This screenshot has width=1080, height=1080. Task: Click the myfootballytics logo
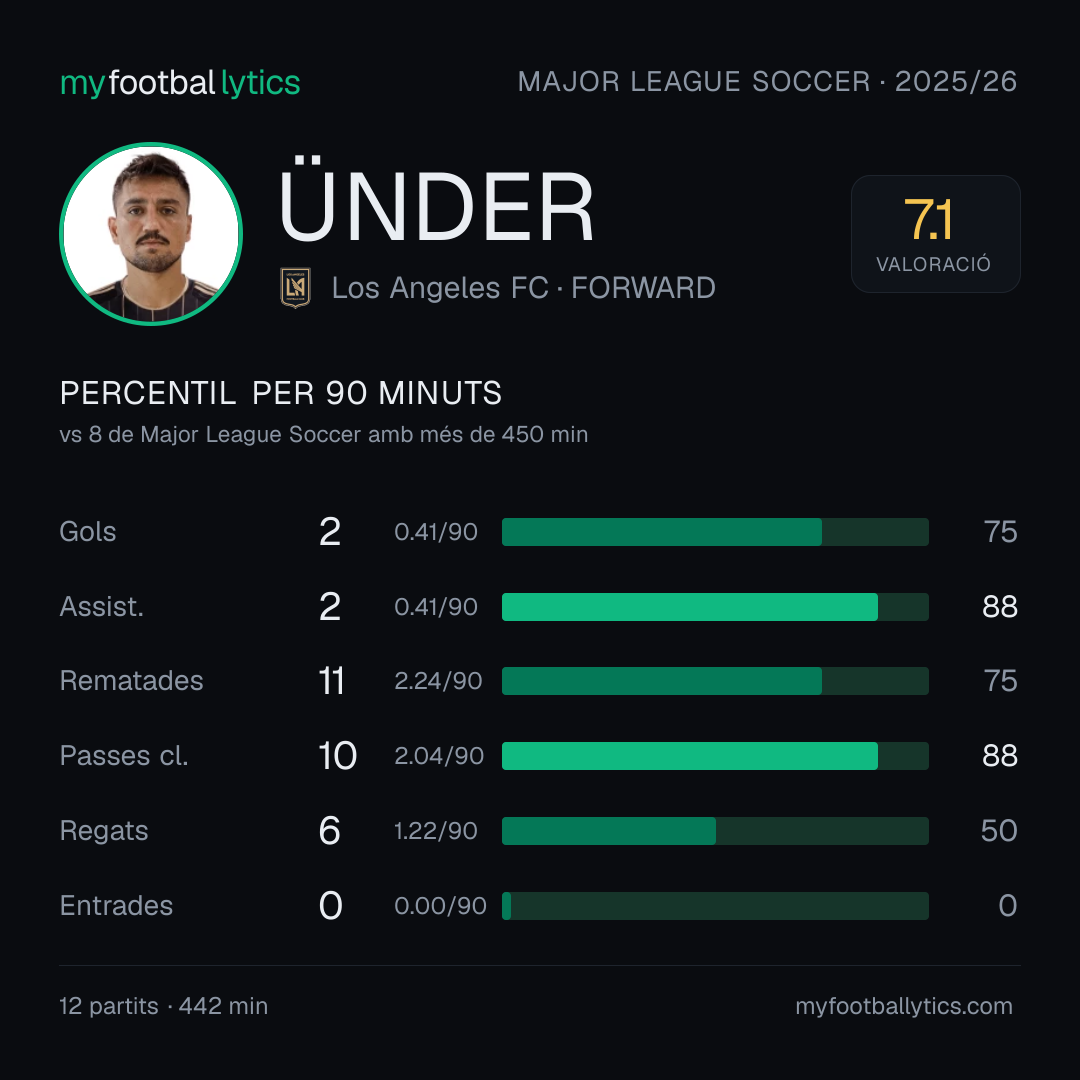point(180,83)
